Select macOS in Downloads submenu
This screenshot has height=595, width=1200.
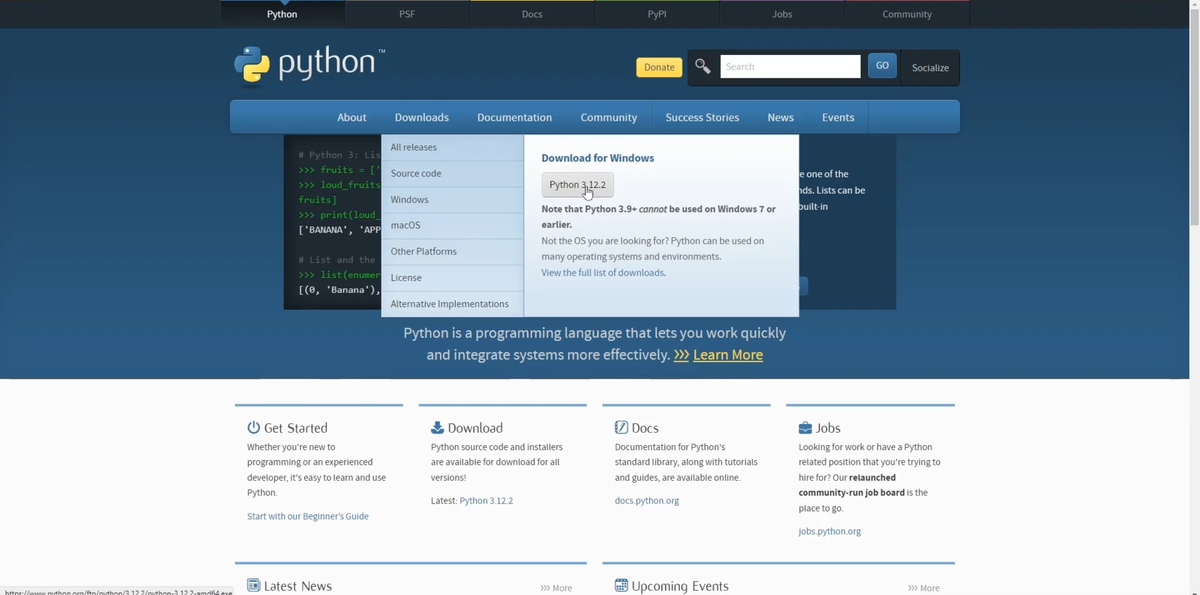[452, 225]
